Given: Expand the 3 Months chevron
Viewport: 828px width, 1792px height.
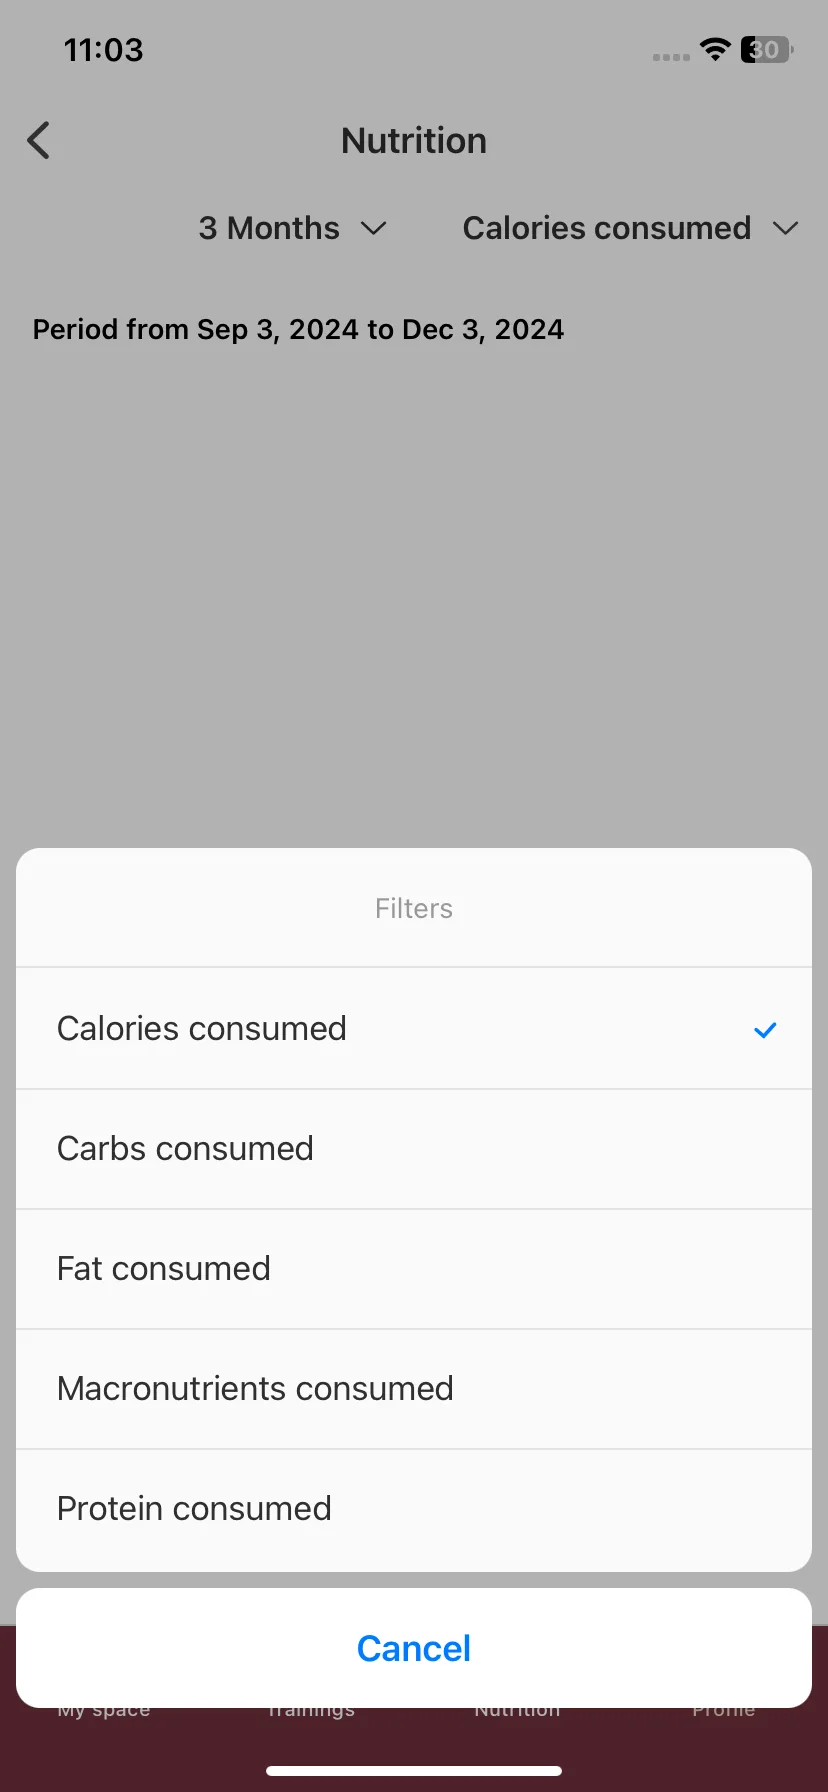Looking at the screenshot, I should tap(374, 229).
